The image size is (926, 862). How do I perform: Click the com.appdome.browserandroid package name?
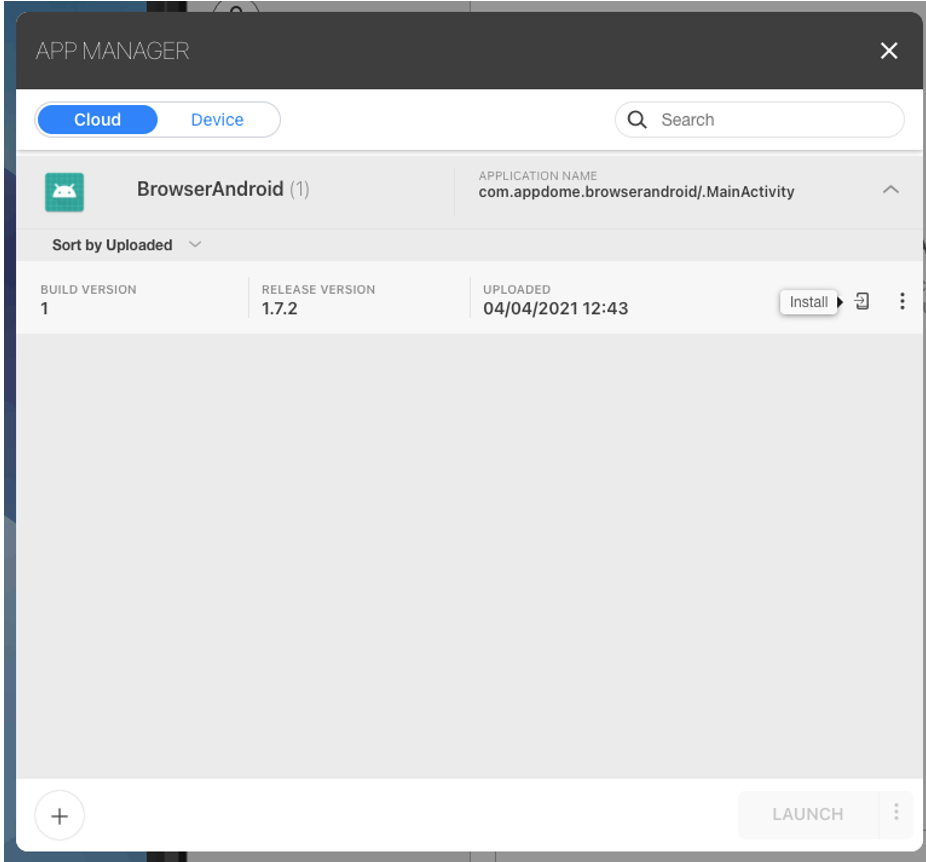pyautogui.click(x=636, y=192)
